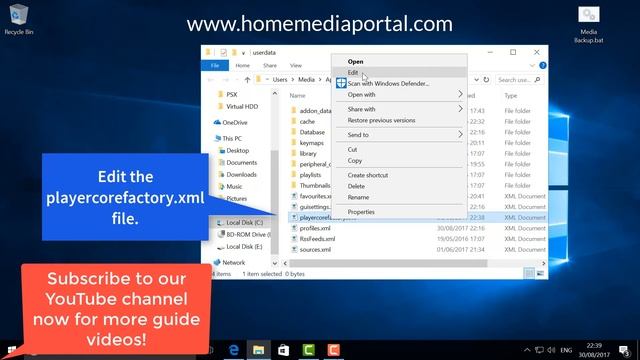Open the File ribbon tab
640x360 pixels.
click(x=215, y=65)
